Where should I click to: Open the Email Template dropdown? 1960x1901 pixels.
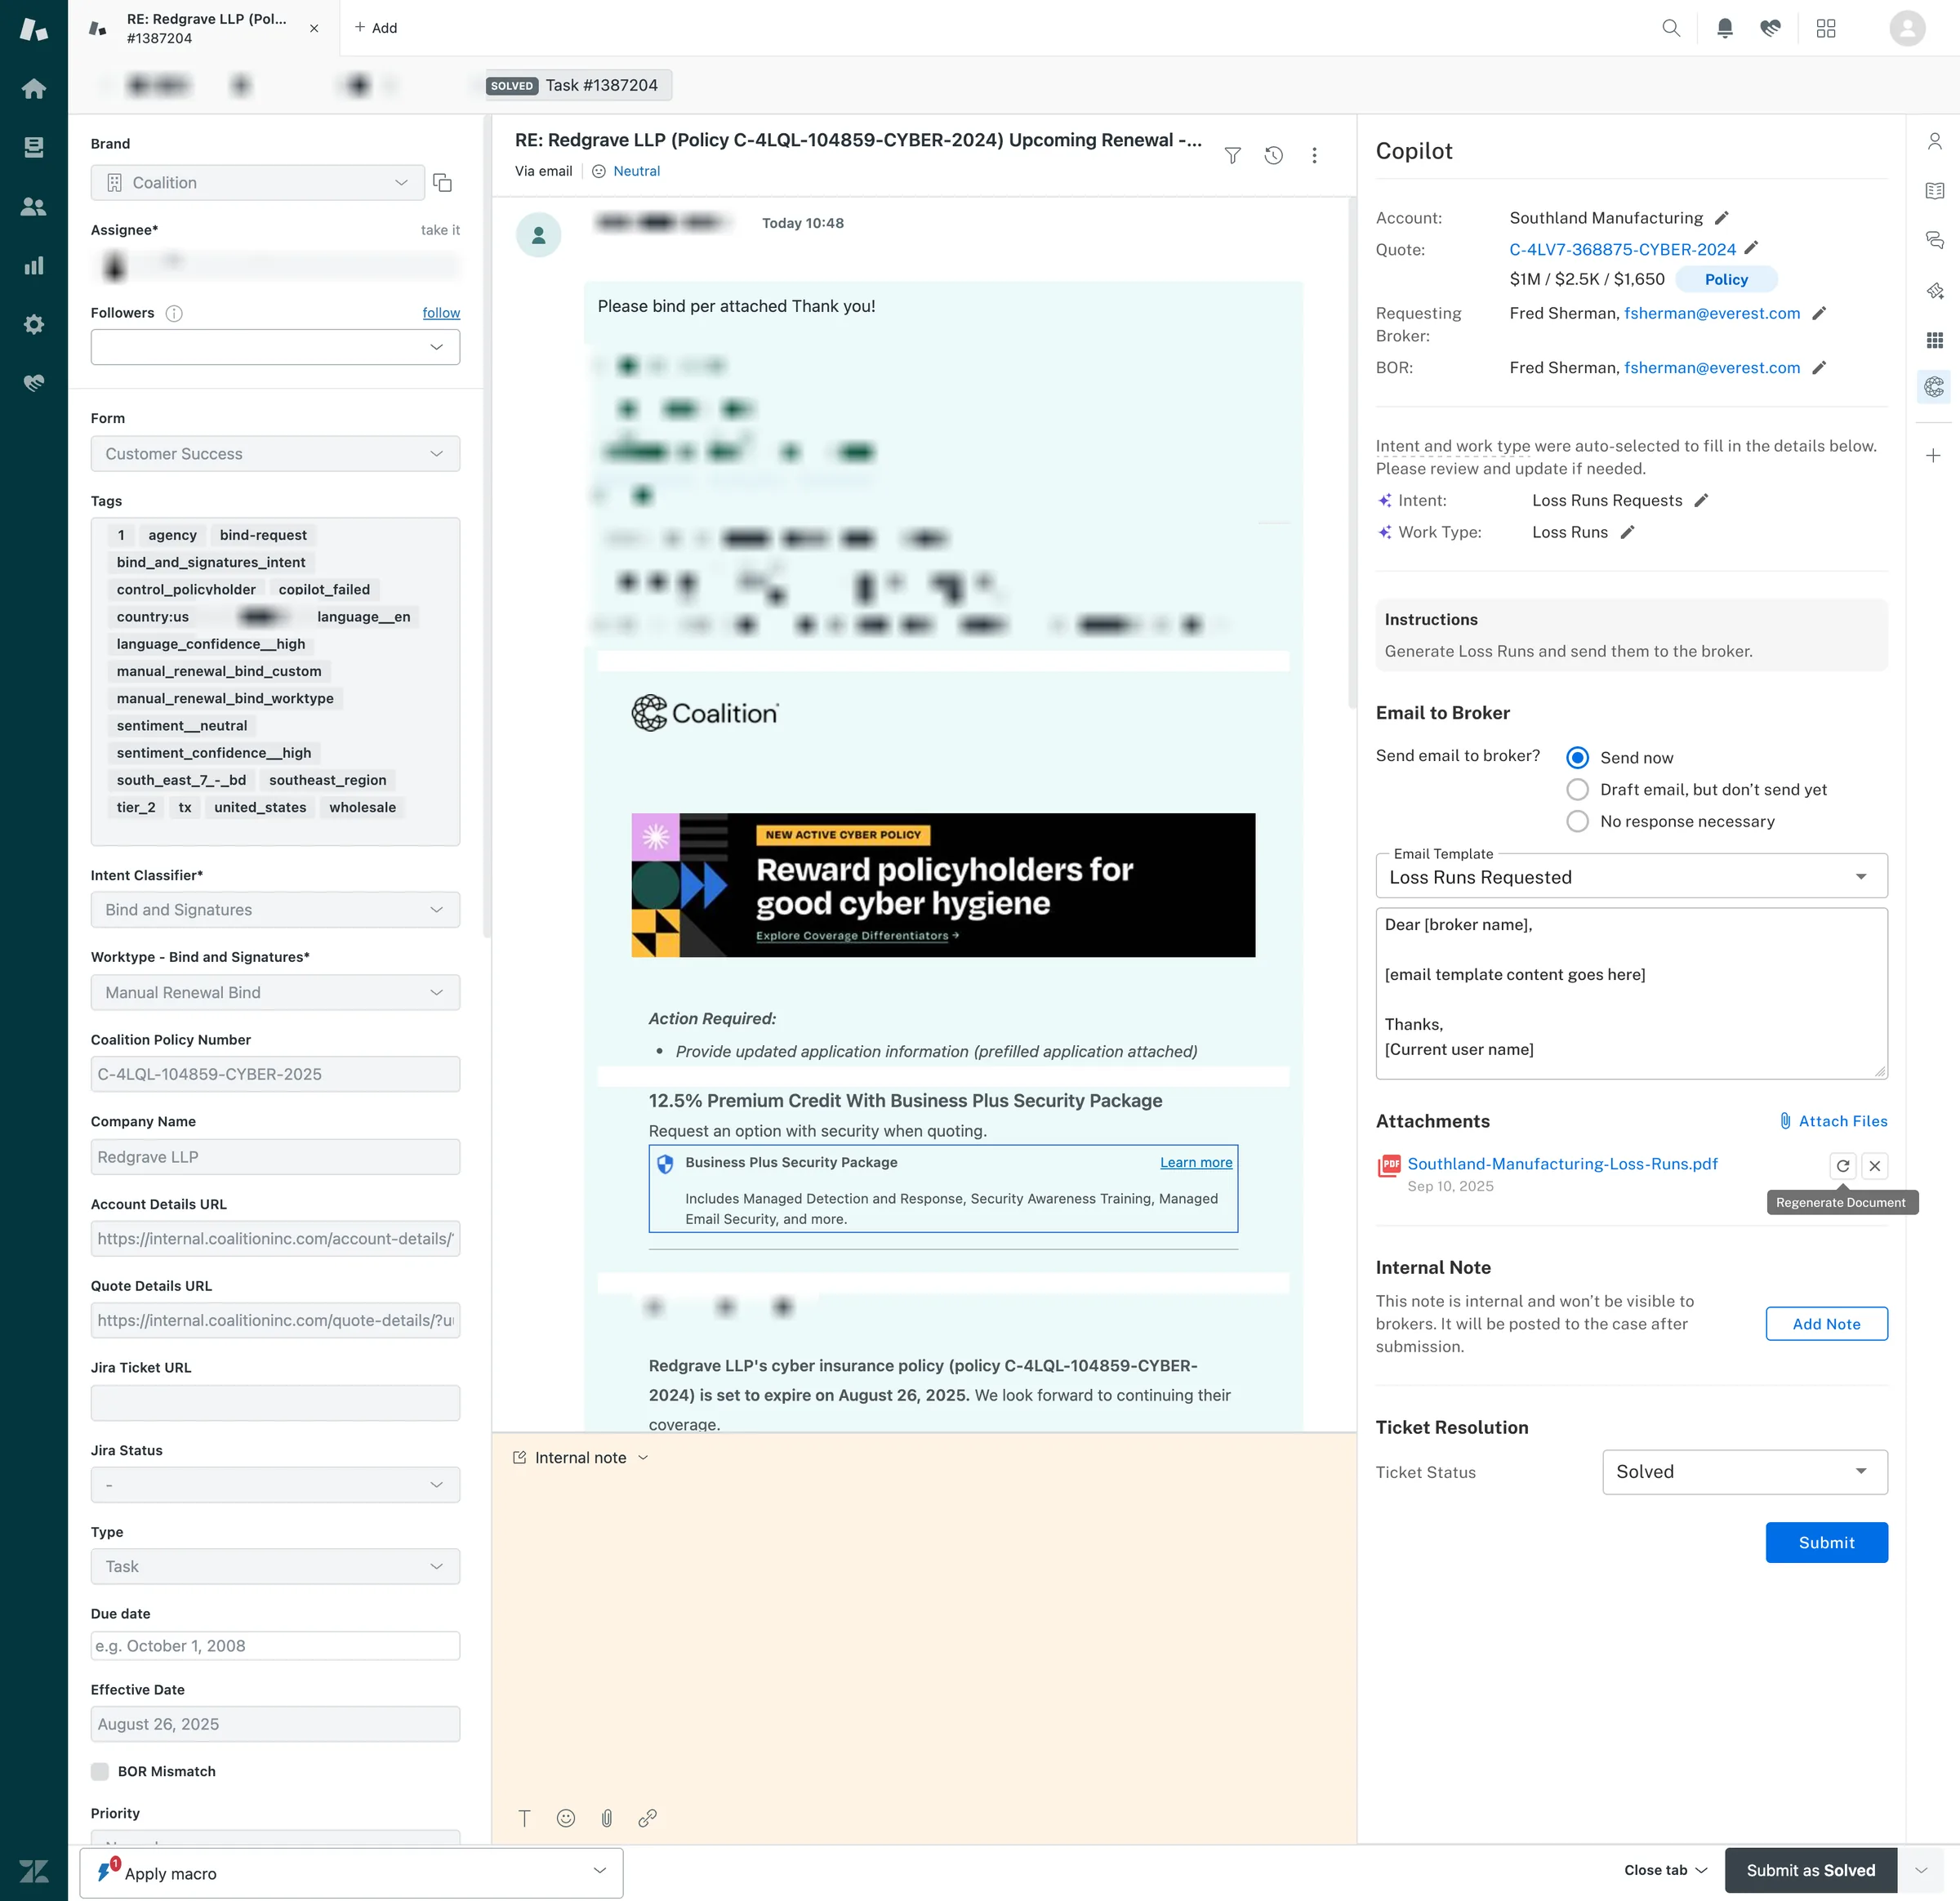pyautogui.click(x=1631, y=877)
